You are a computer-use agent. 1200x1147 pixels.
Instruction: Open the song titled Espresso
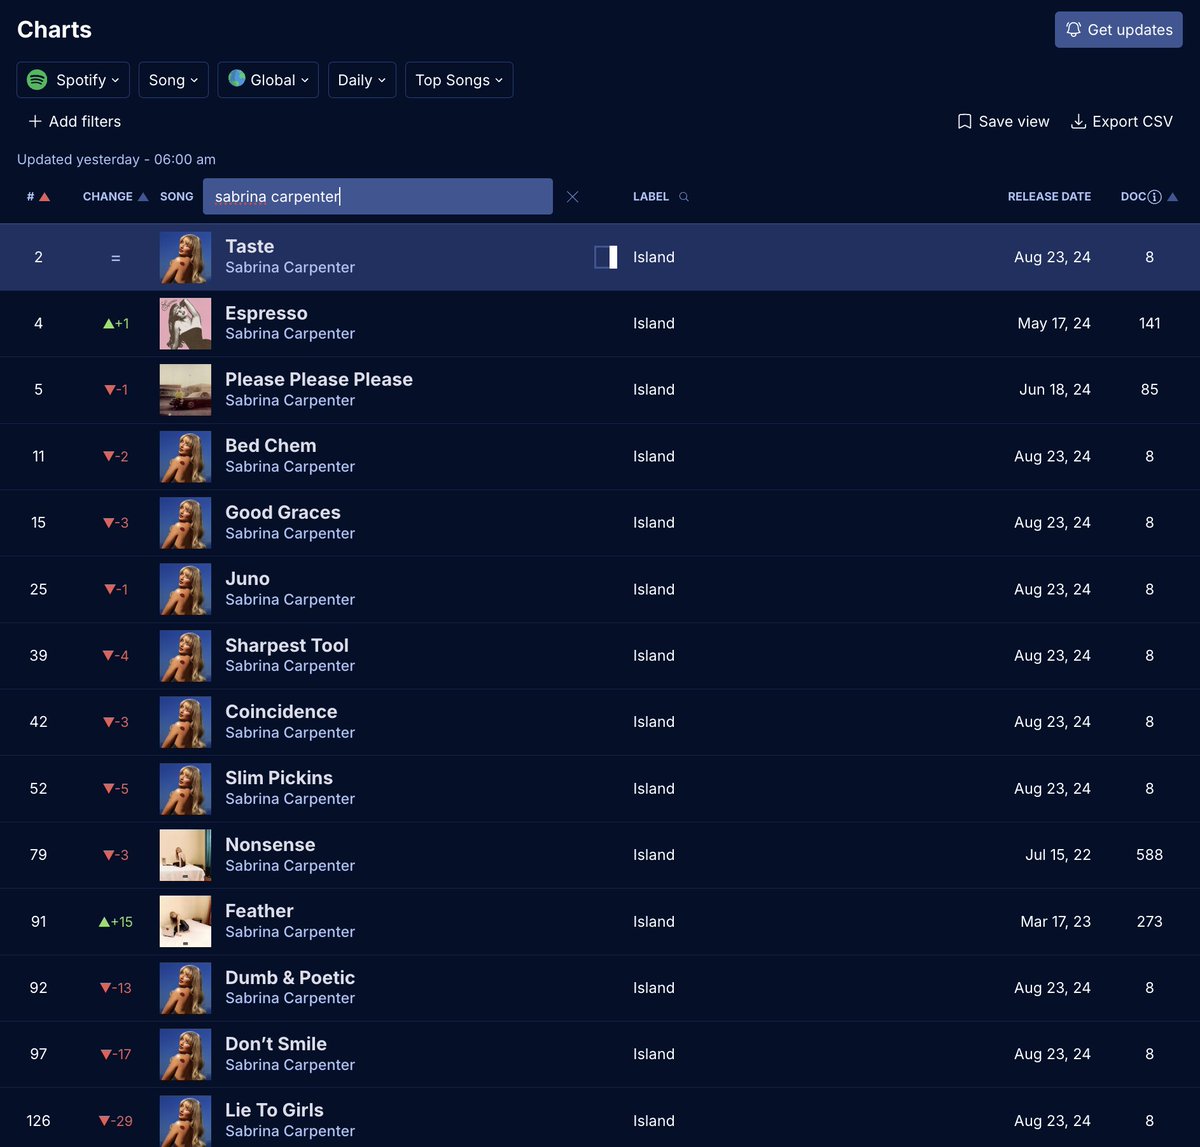tap(266, 313)
